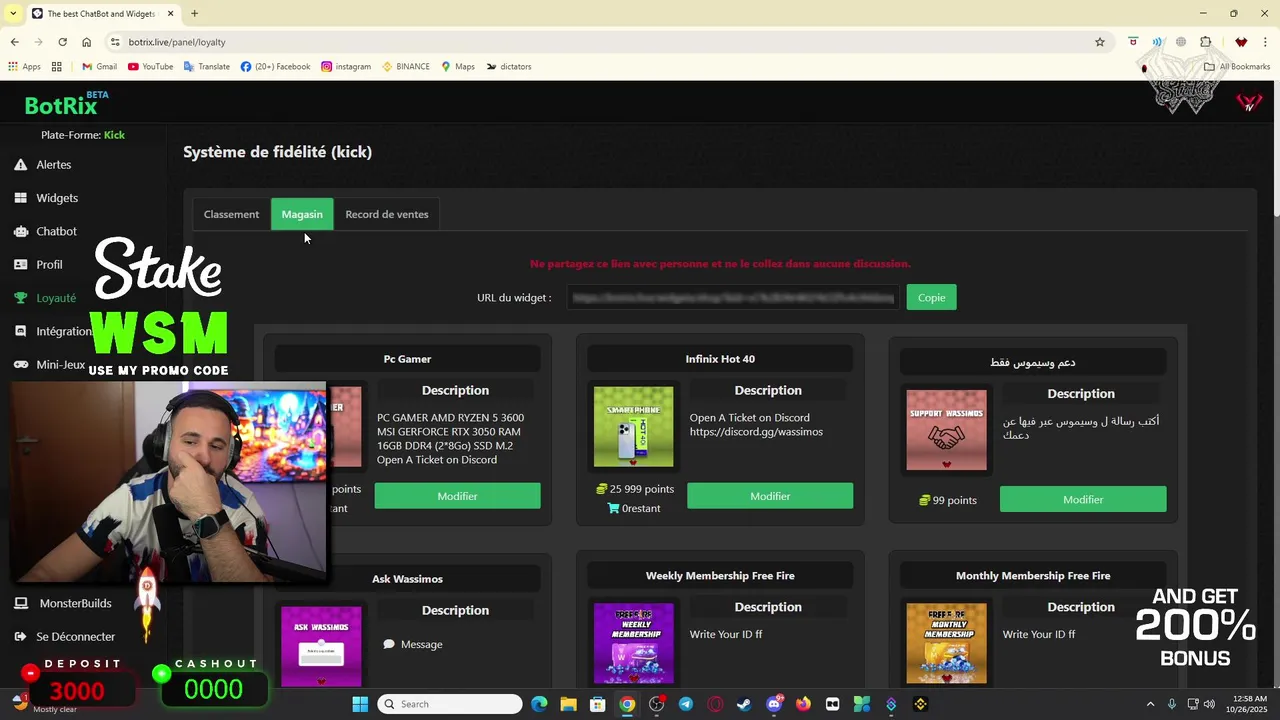Click the Mini-Jeux sidebar icon

click(x=20, y=365)
